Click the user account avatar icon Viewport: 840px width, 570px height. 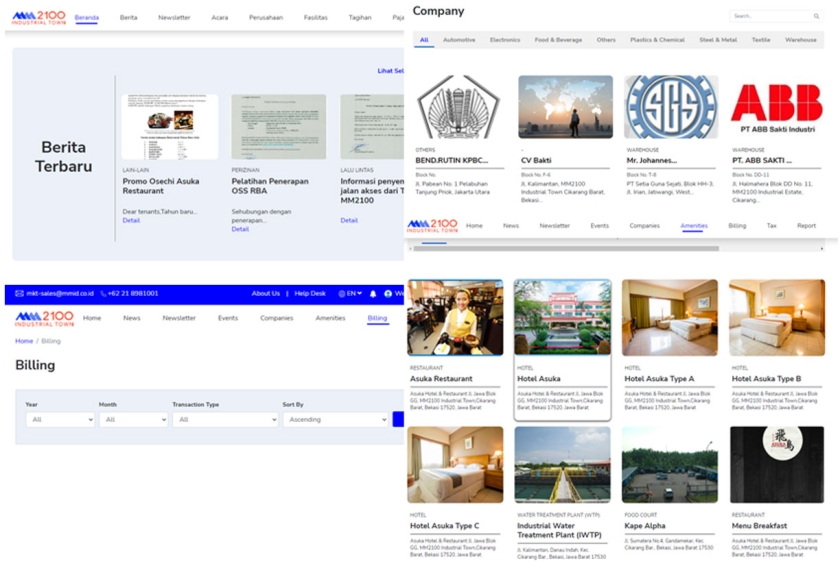[388, 294]
